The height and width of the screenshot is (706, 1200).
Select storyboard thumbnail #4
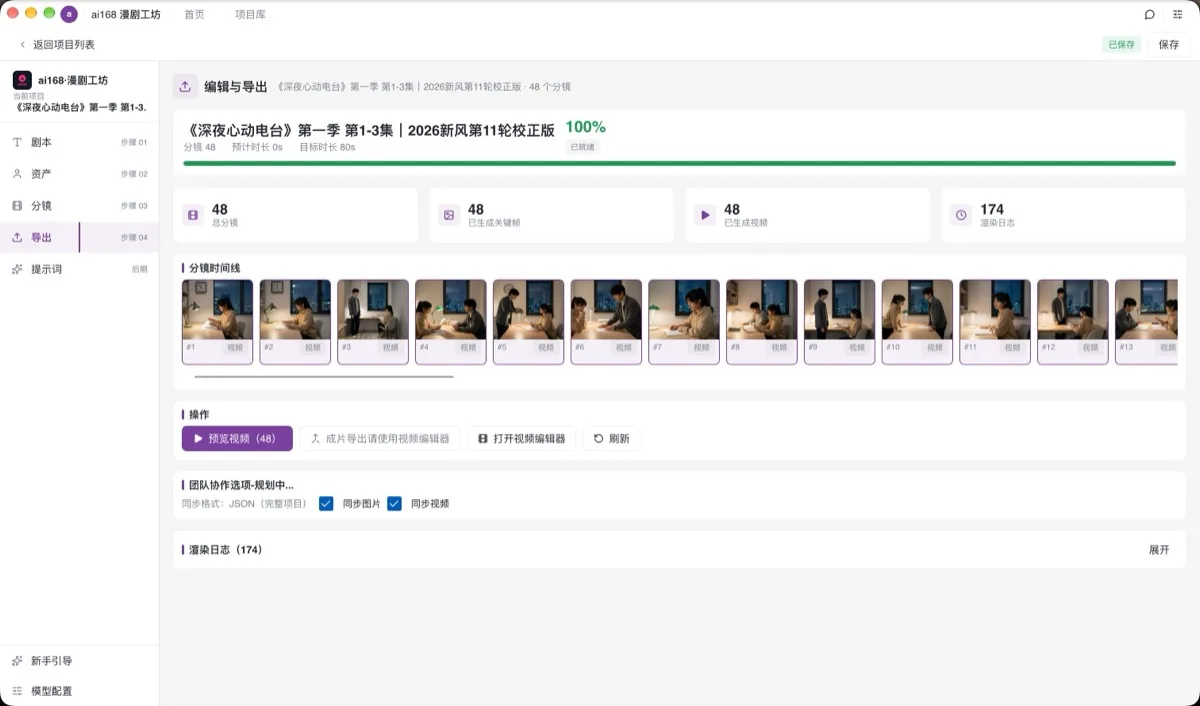[451, 321]
